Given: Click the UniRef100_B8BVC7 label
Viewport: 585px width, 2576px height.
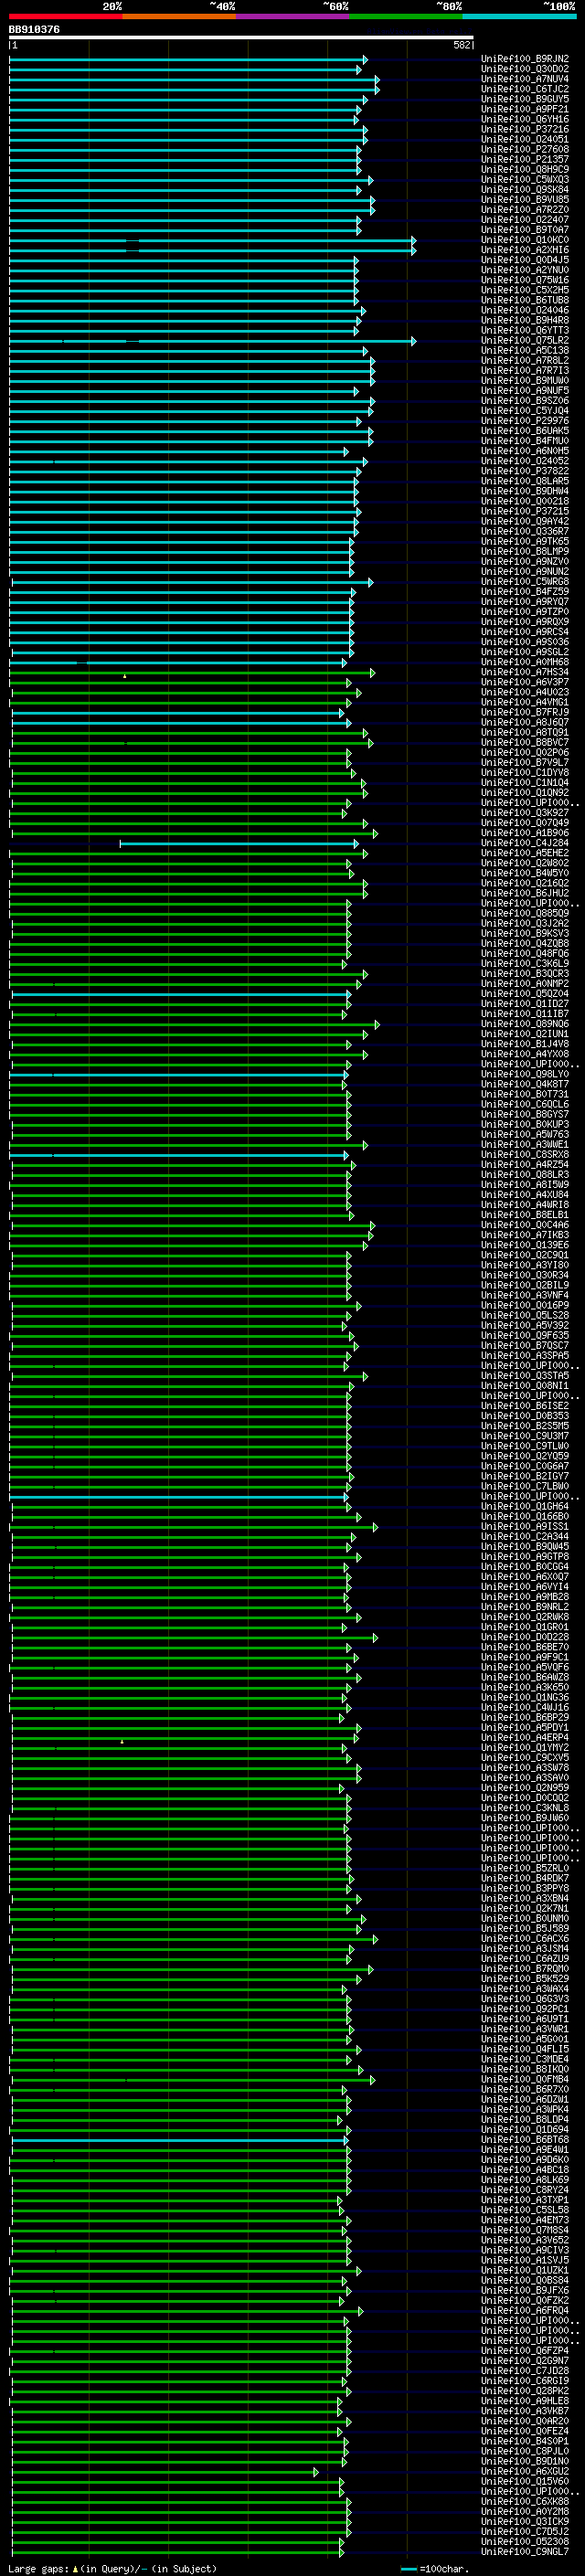Looking at the screenshot, I should pyautogui.click(x=525, y=742).
